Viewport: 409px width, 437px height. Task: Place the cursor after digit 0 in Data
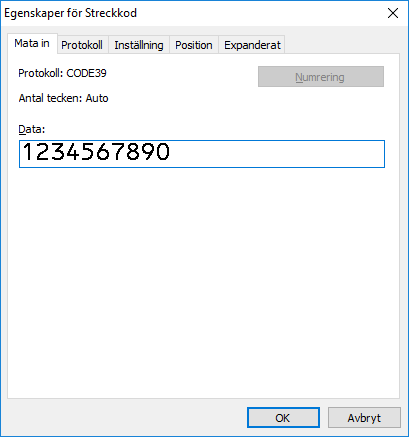pos(171,152)
